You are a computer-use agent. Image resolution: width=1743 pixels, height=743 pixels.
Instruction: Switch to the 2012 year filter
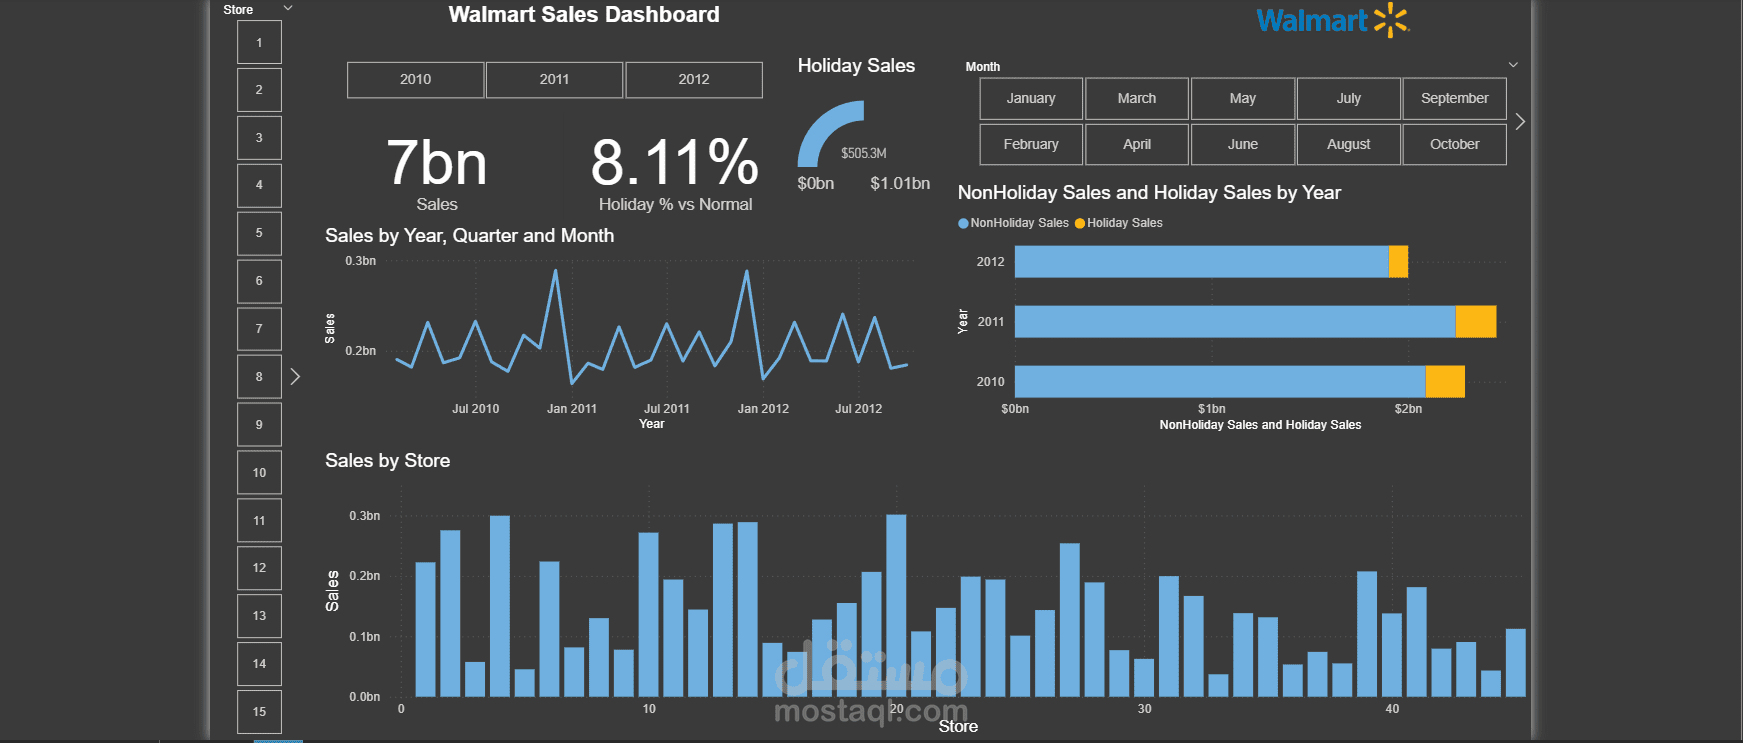click(693, 80)
